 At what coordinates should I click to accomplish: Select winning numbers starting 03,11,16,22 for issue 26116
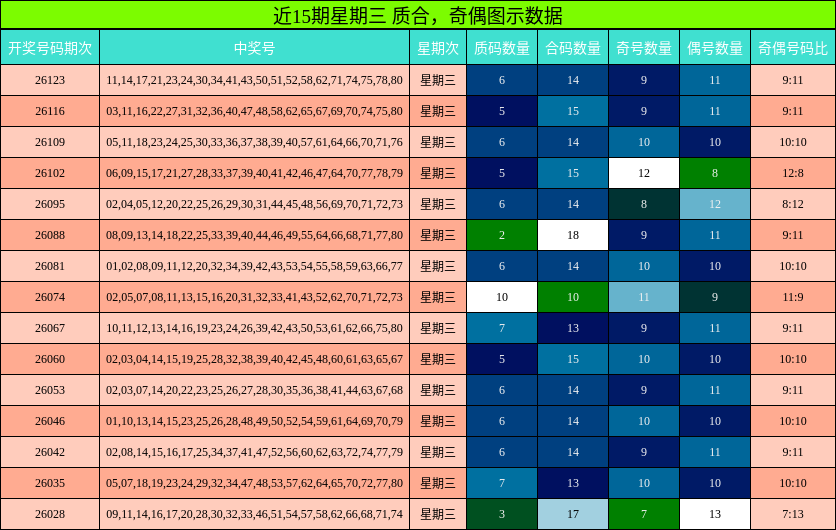click(x=254, y=111)
